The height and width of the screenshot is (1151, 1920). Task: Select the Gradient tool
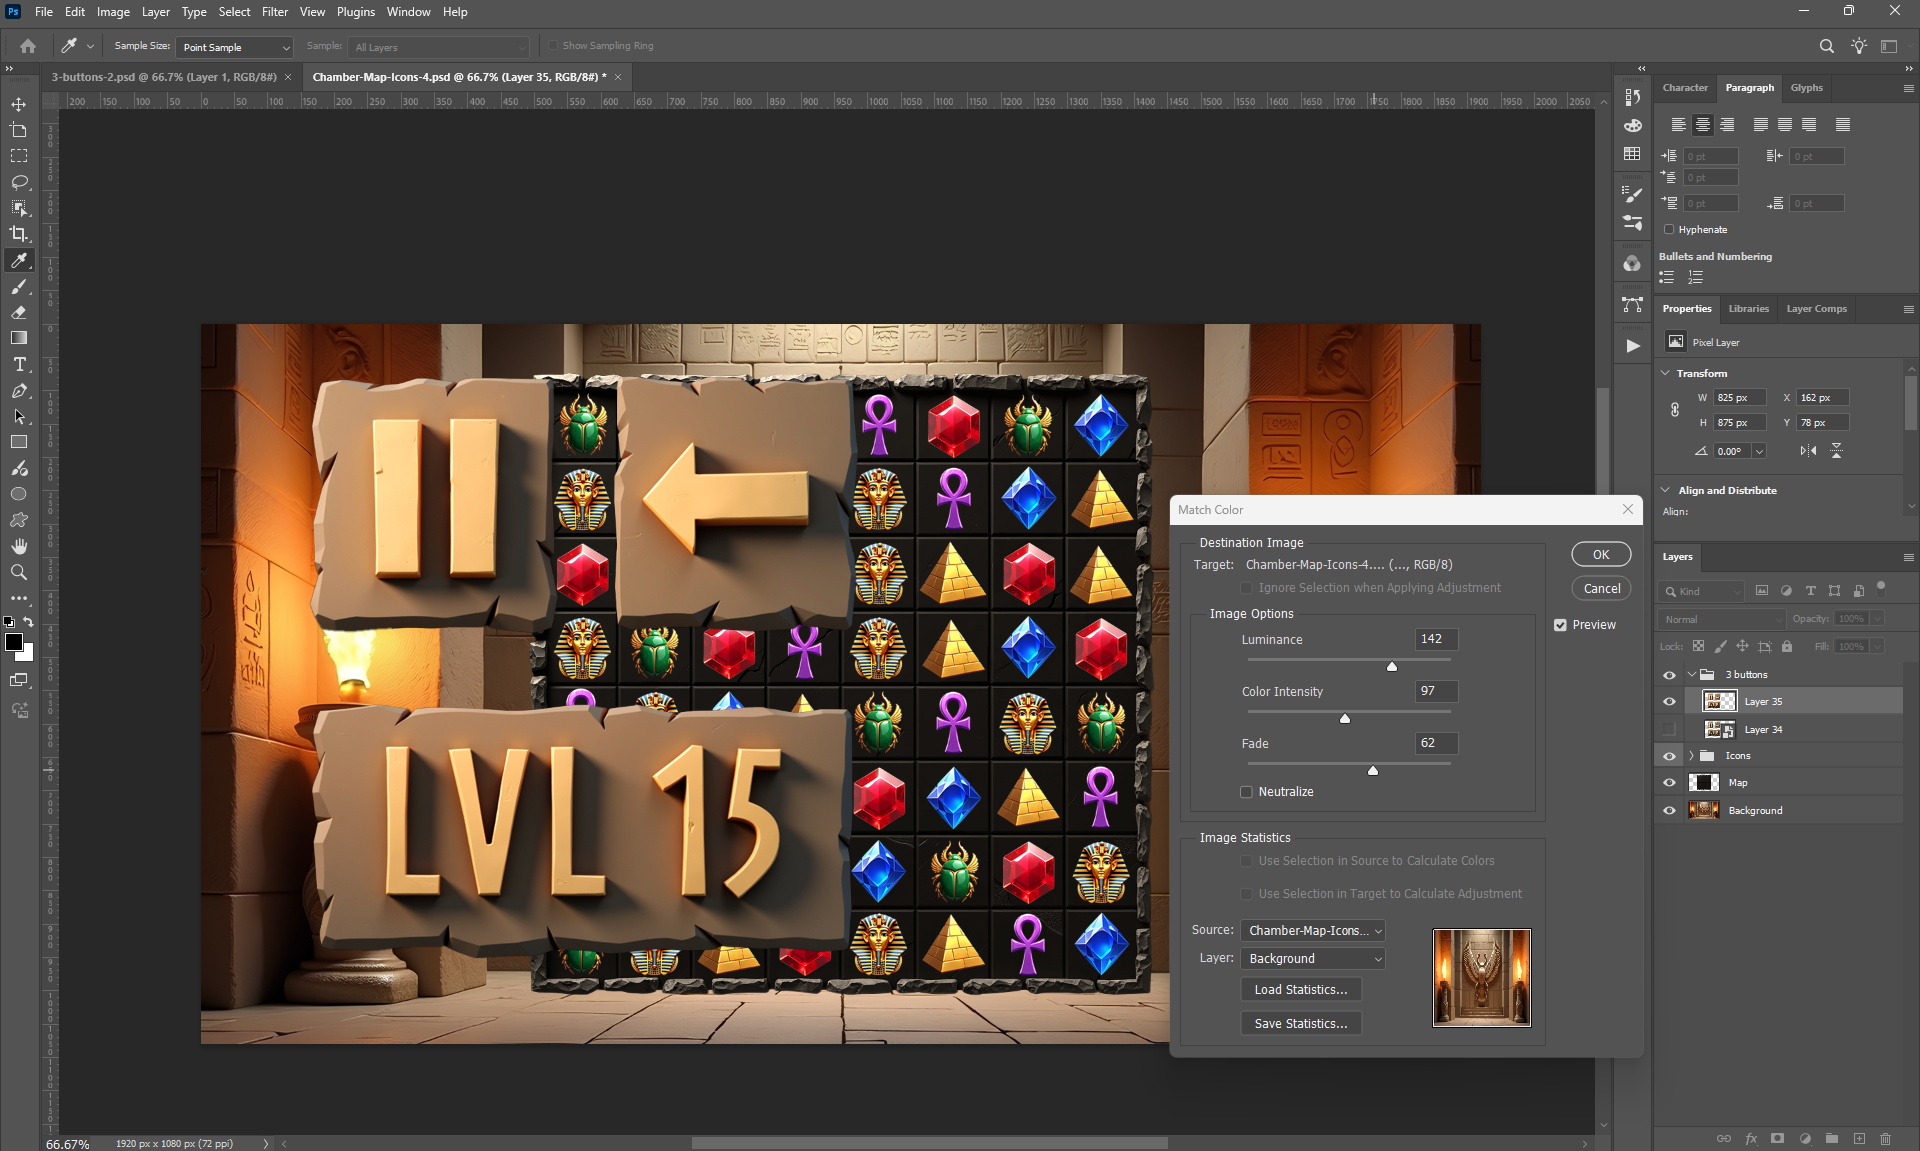[19, 338]
